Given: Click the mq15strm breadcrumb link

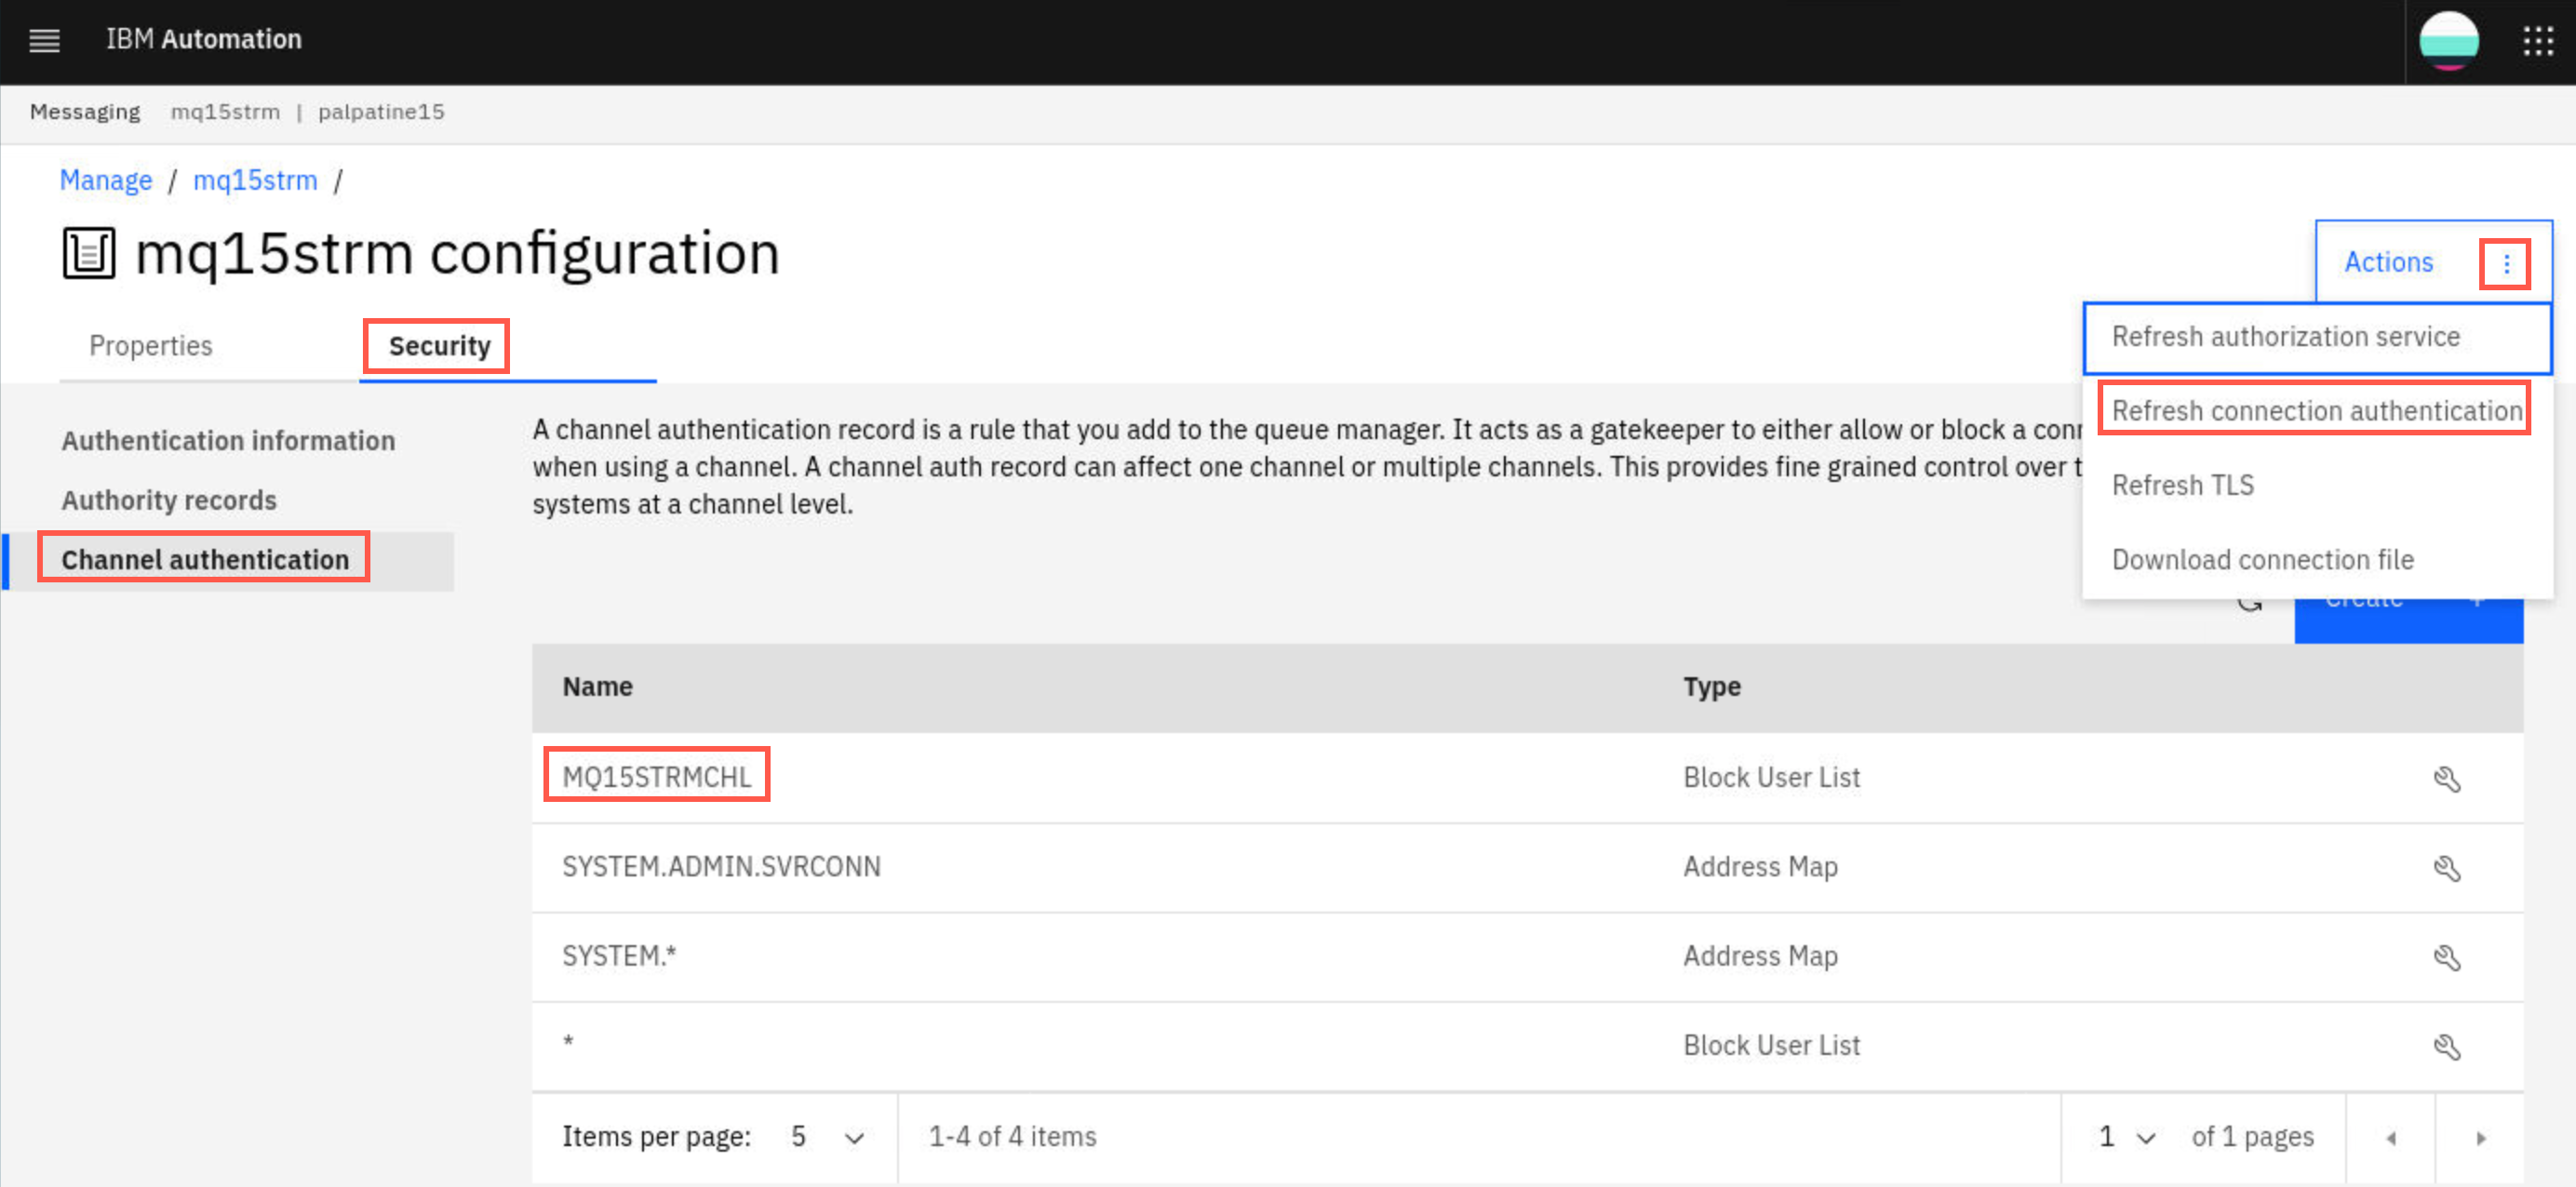Looking at the screenshot, I should [255, 181].
